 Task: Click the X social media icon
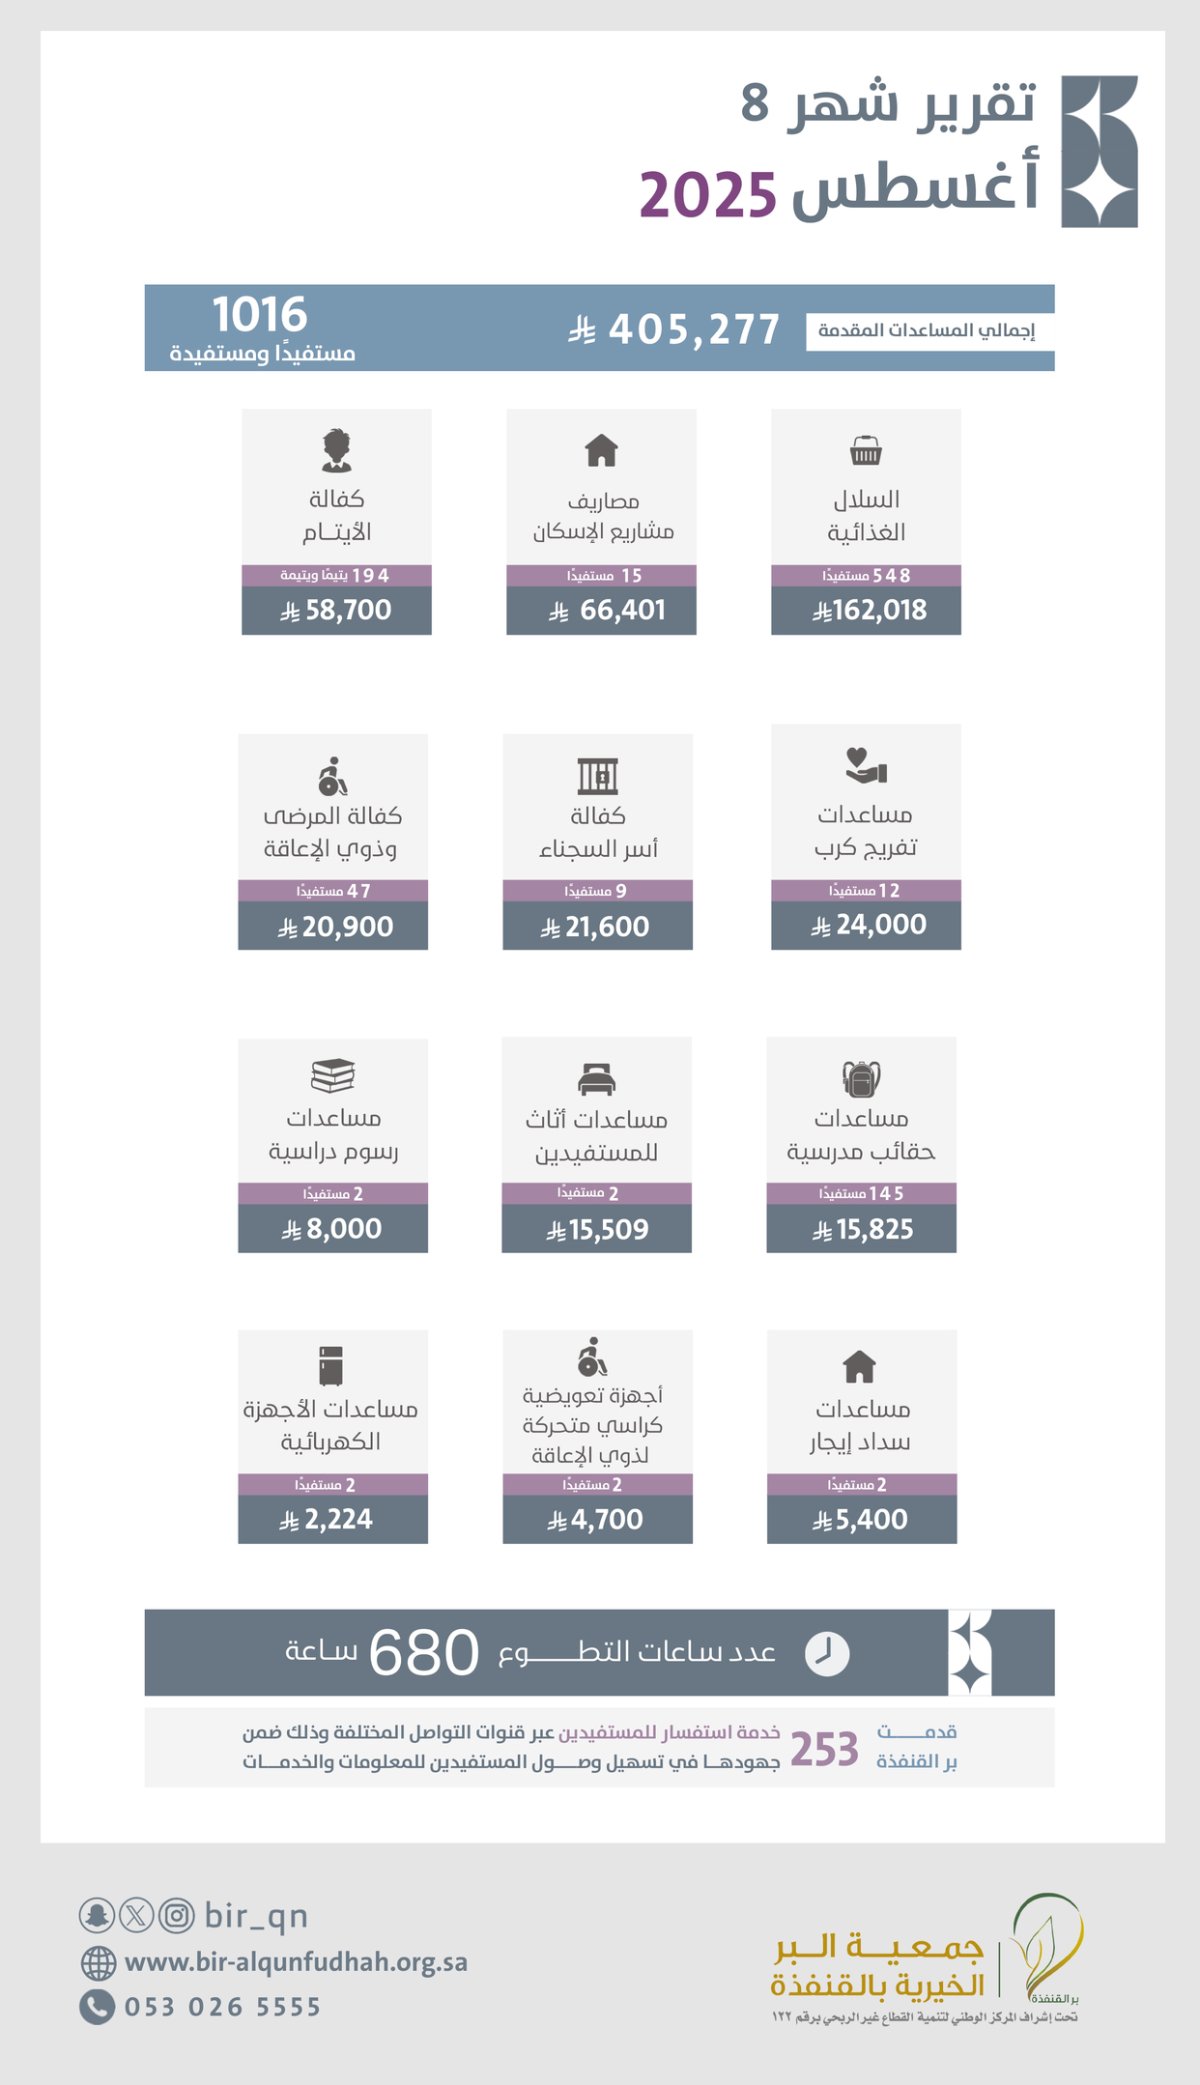click(137, 1915)
